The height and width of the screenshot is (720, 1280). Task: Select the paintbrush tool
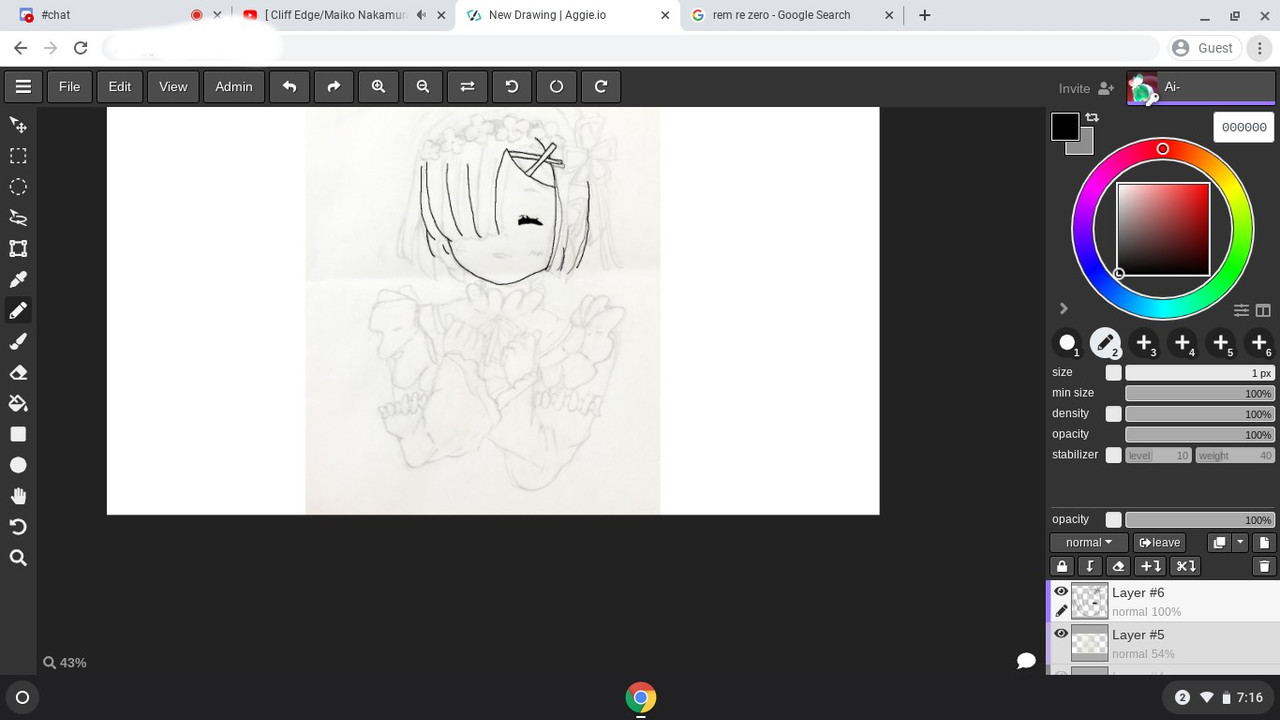click(x=18, y=342)
